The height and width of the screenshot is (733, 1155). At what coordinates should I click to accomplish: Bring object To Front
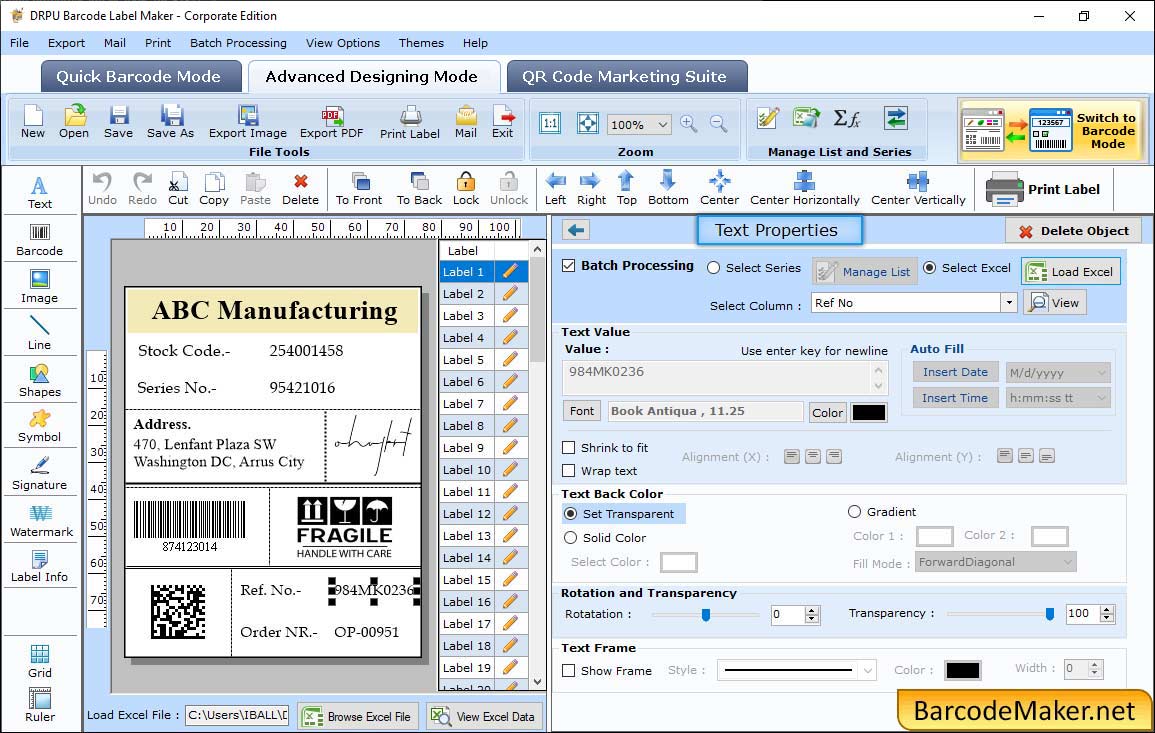(x=359, y=189)
